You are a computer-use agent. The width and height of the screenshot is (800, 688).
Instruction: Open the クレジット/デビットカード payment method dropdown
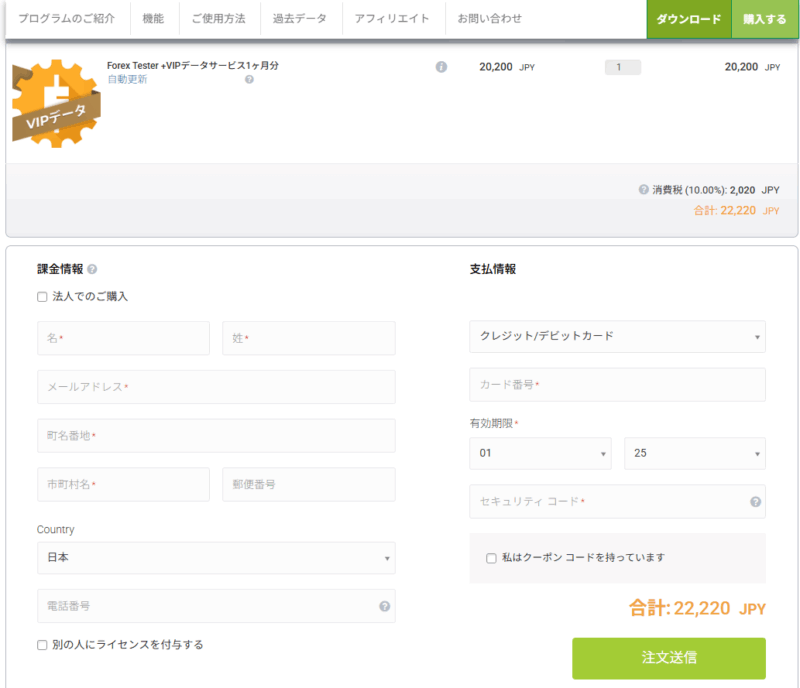[617, 336]
